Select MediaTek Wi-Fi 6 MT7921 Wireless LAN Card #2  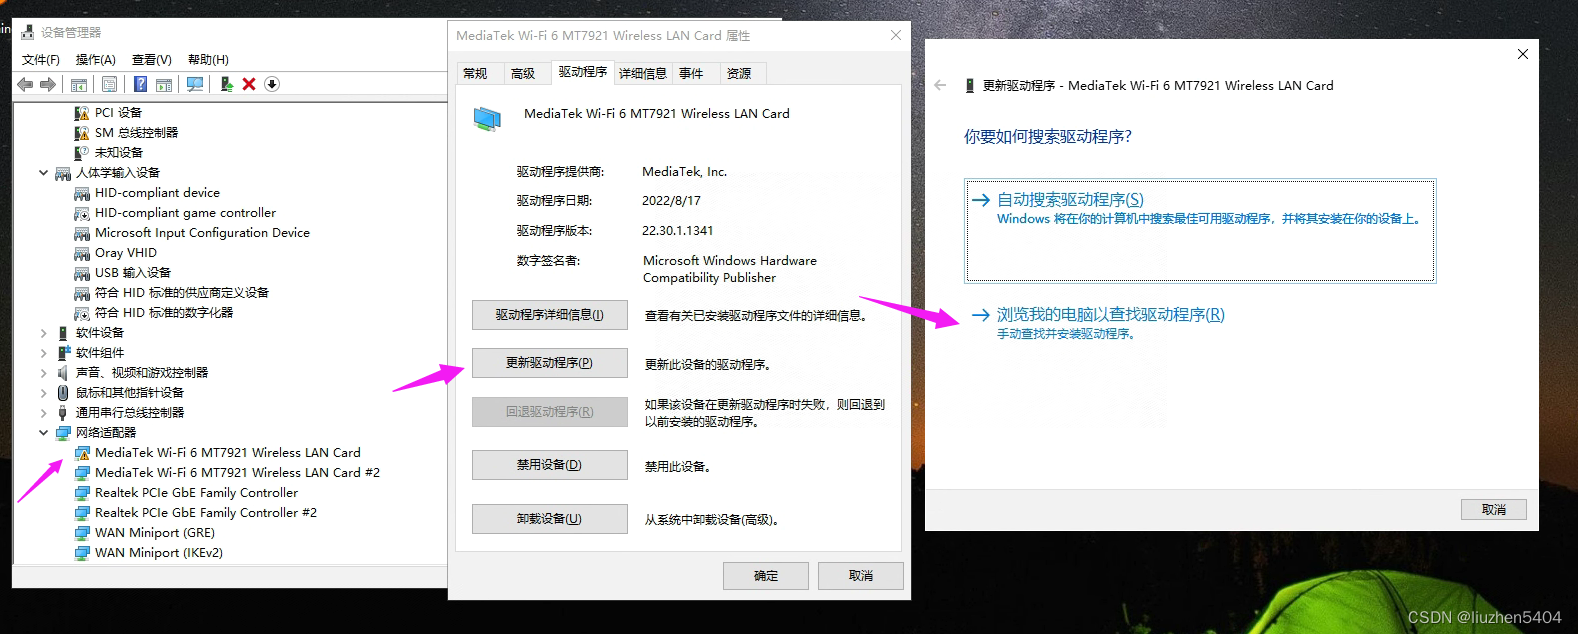tap(237, 473)
